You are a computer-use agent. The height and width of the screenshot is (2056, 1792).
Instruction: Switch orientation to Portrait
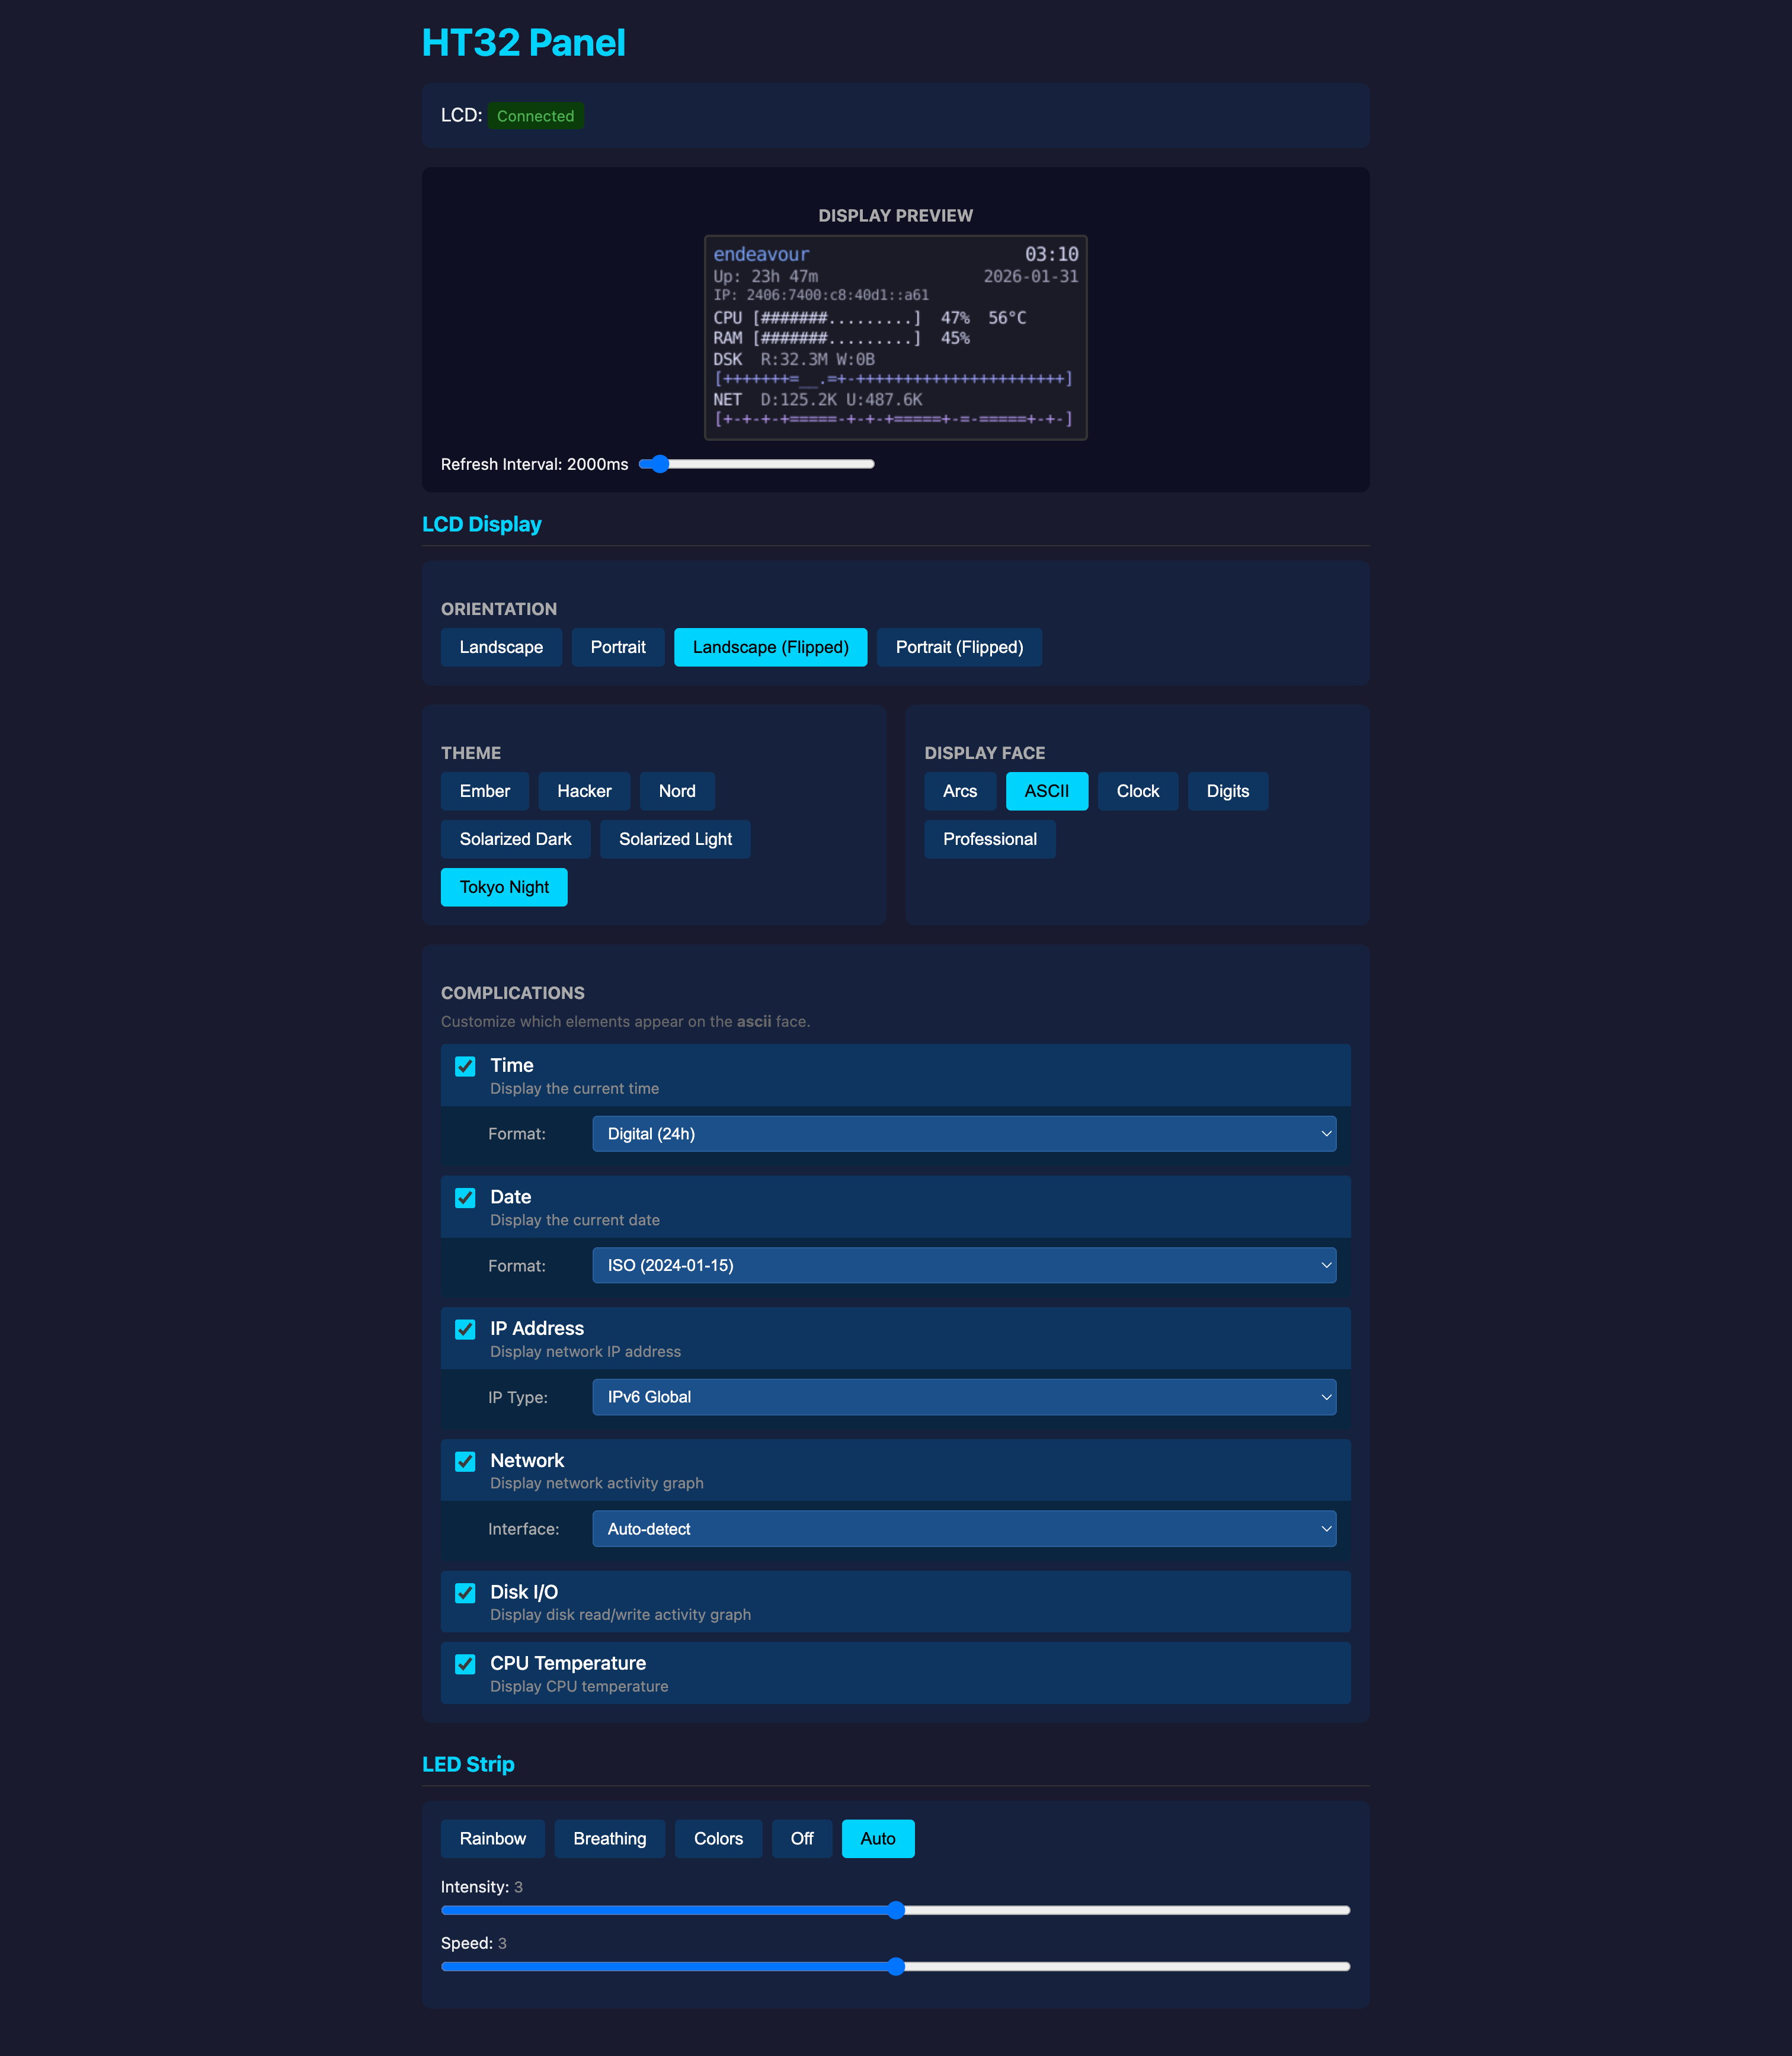tap(618, 647)
